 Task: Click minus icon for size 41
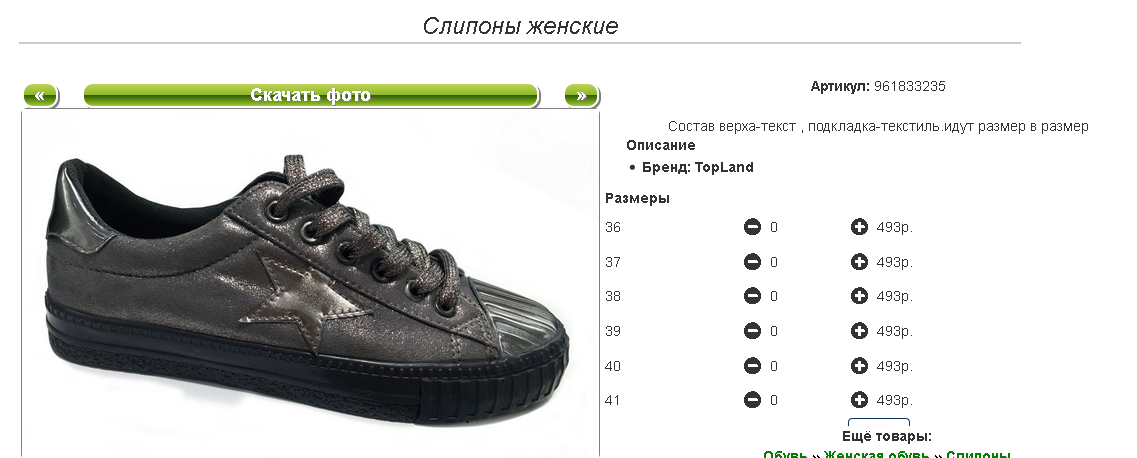click(x=752, y=400)
